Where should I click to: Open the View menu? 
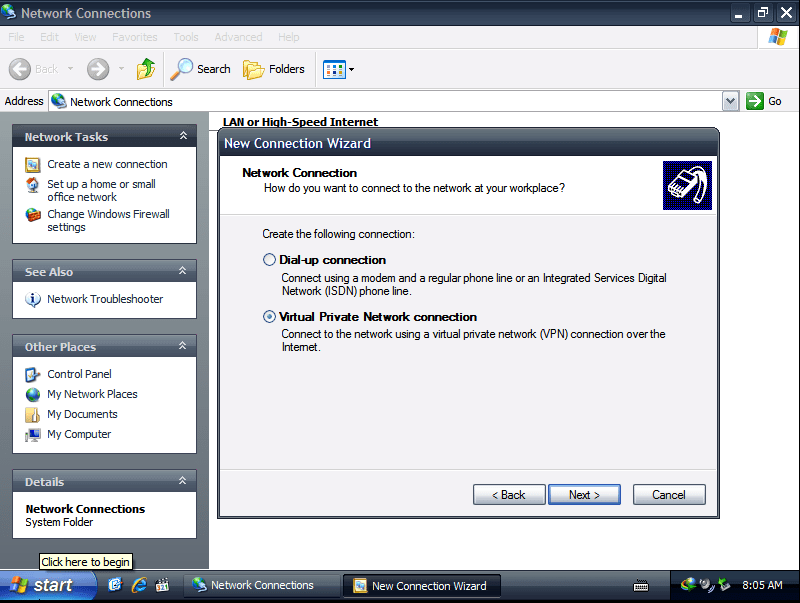pos(85,37)
